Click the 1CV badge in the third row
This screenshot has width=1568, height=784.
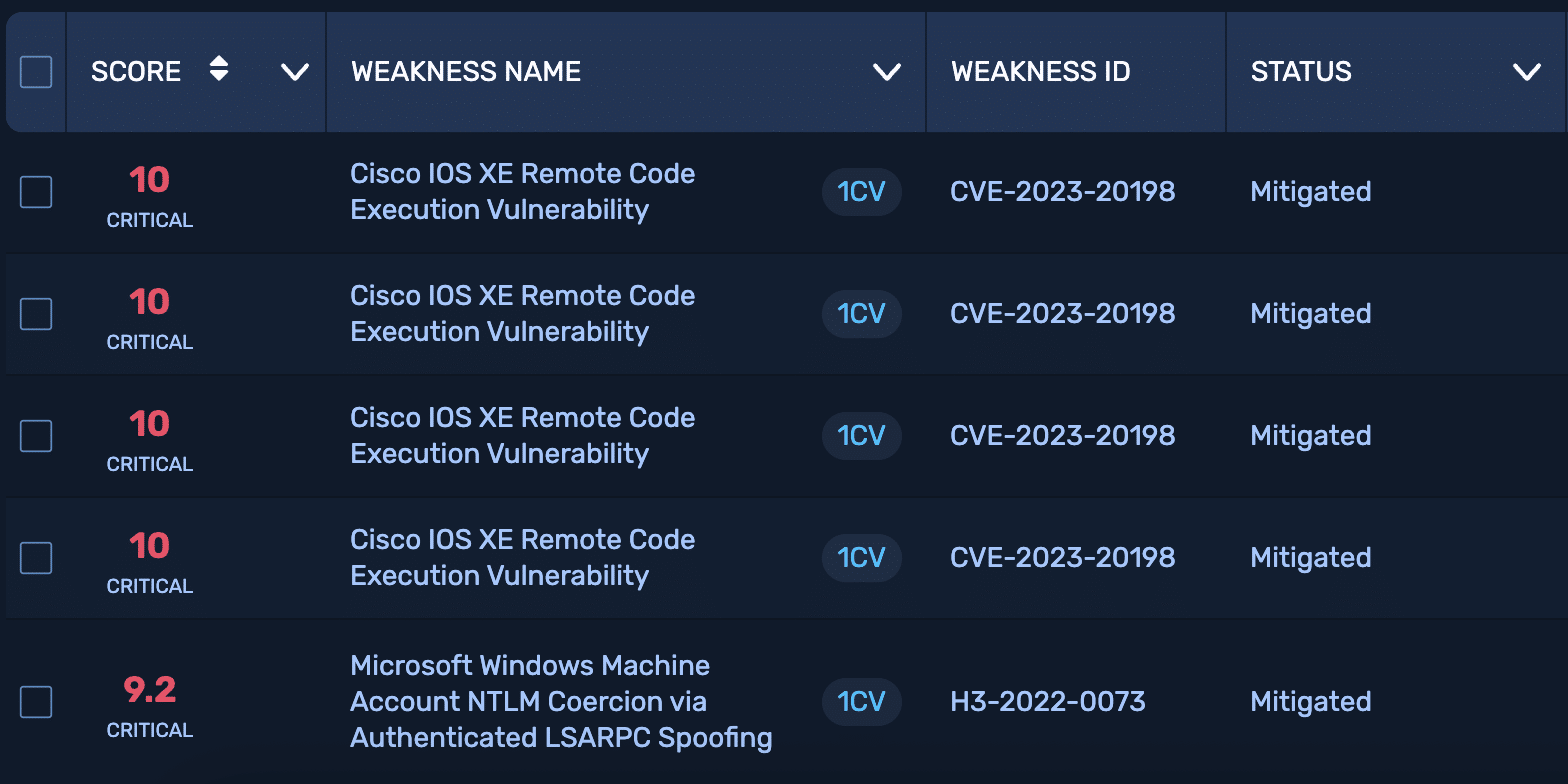(861, 436)
